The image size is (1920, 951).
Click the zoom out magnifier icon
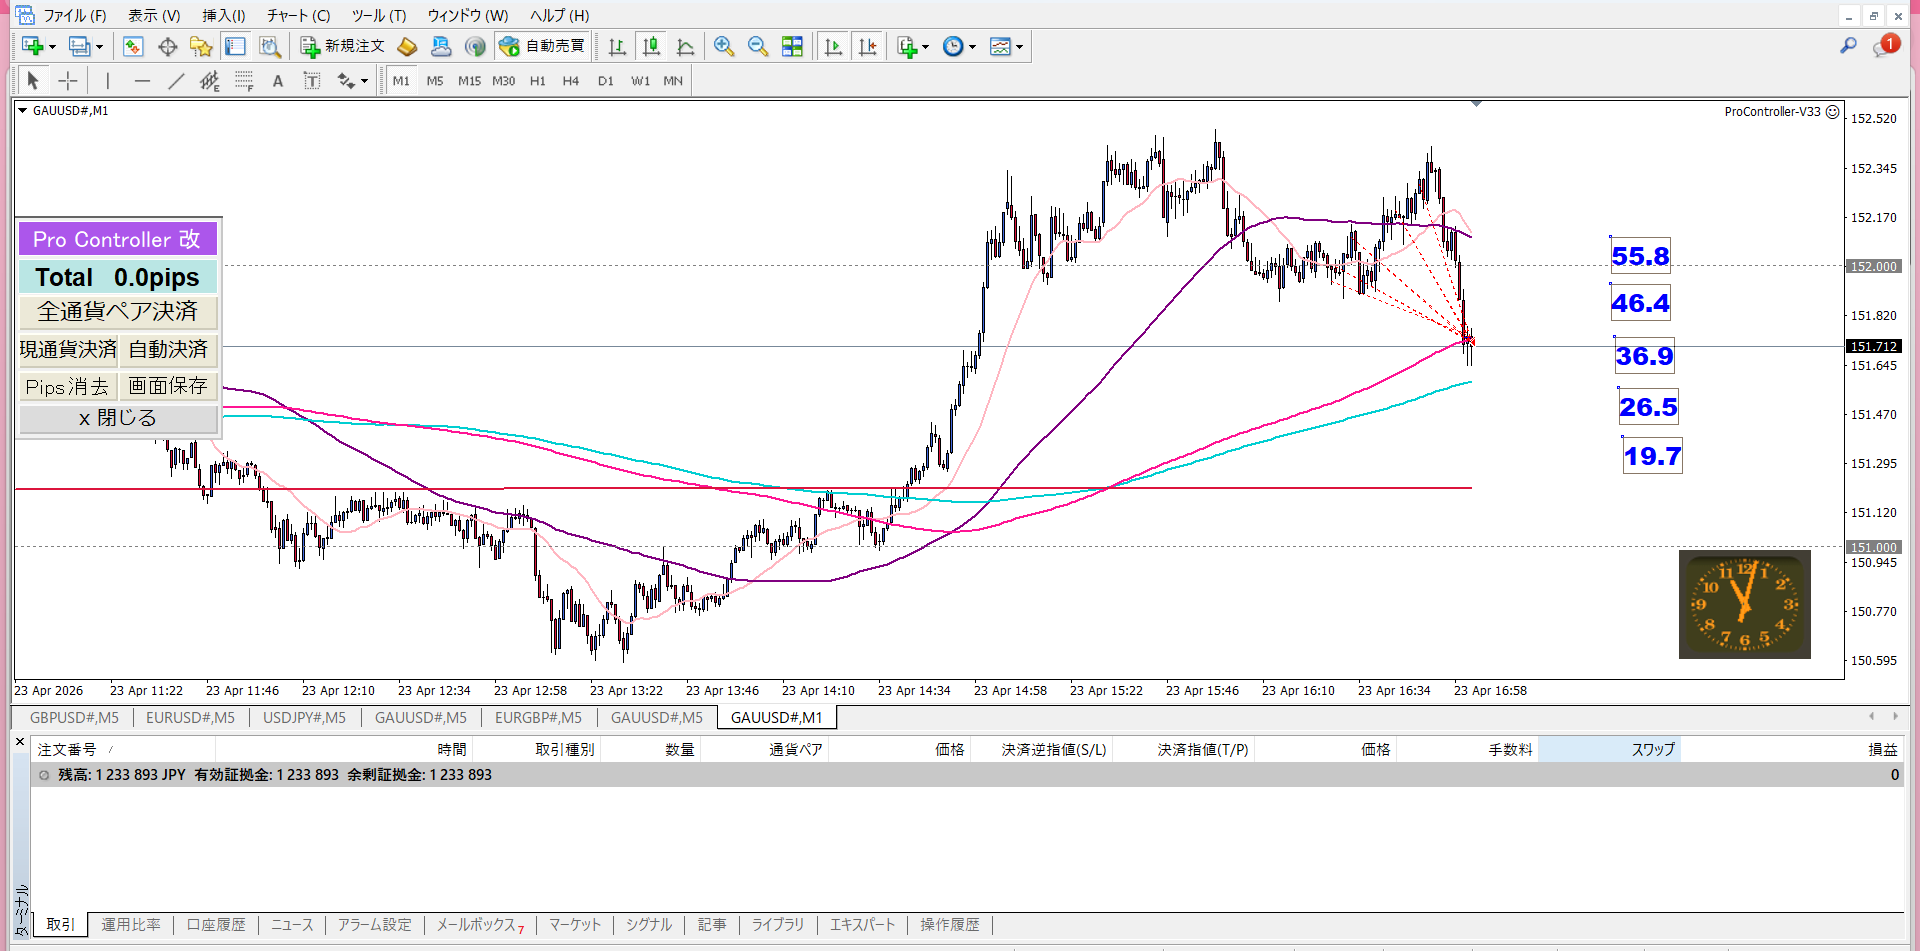click(x=758, y=47)
